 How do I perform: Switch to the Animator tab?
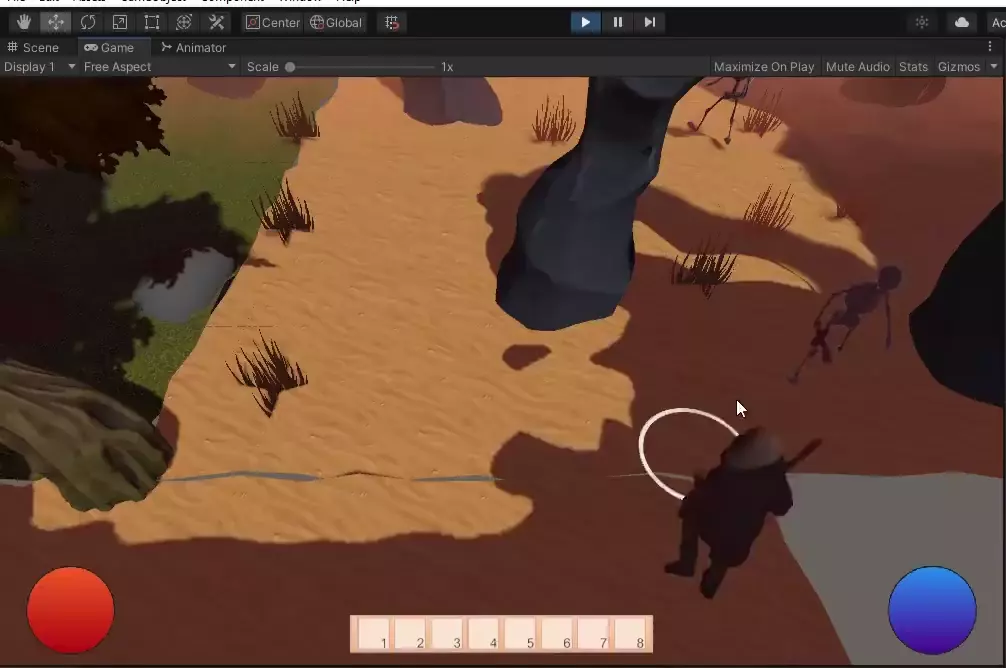point(193,47)
